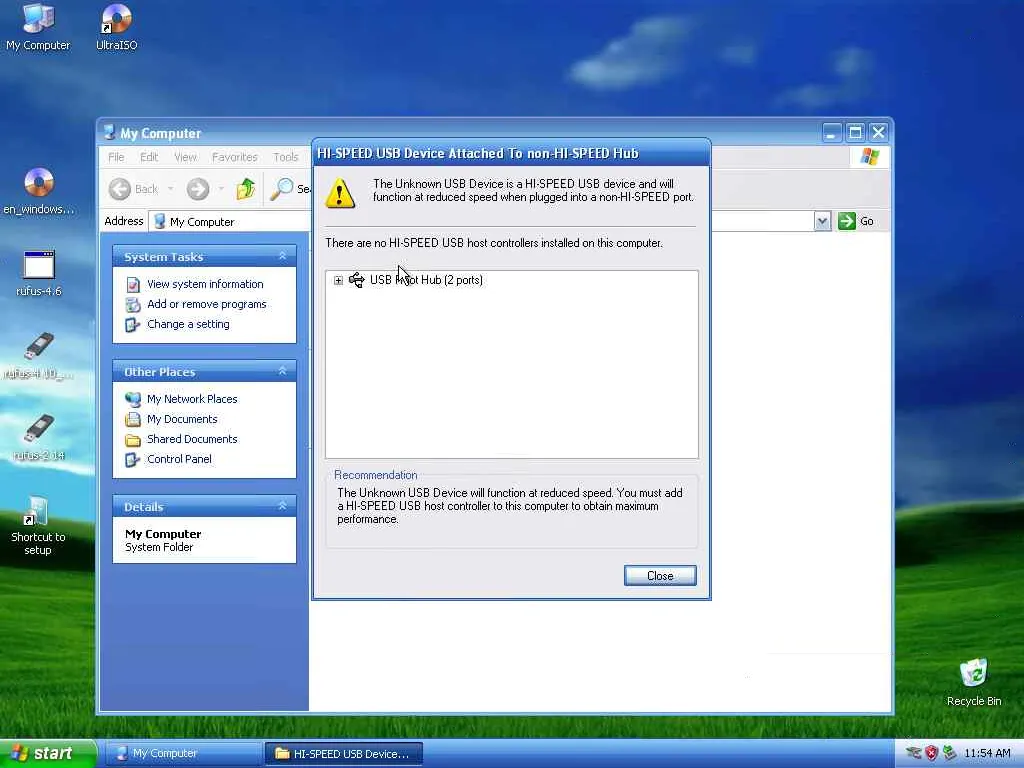Open the Favorites menu
The height and width of the screenshot is (768, 1024).
[x=234, y=157]
